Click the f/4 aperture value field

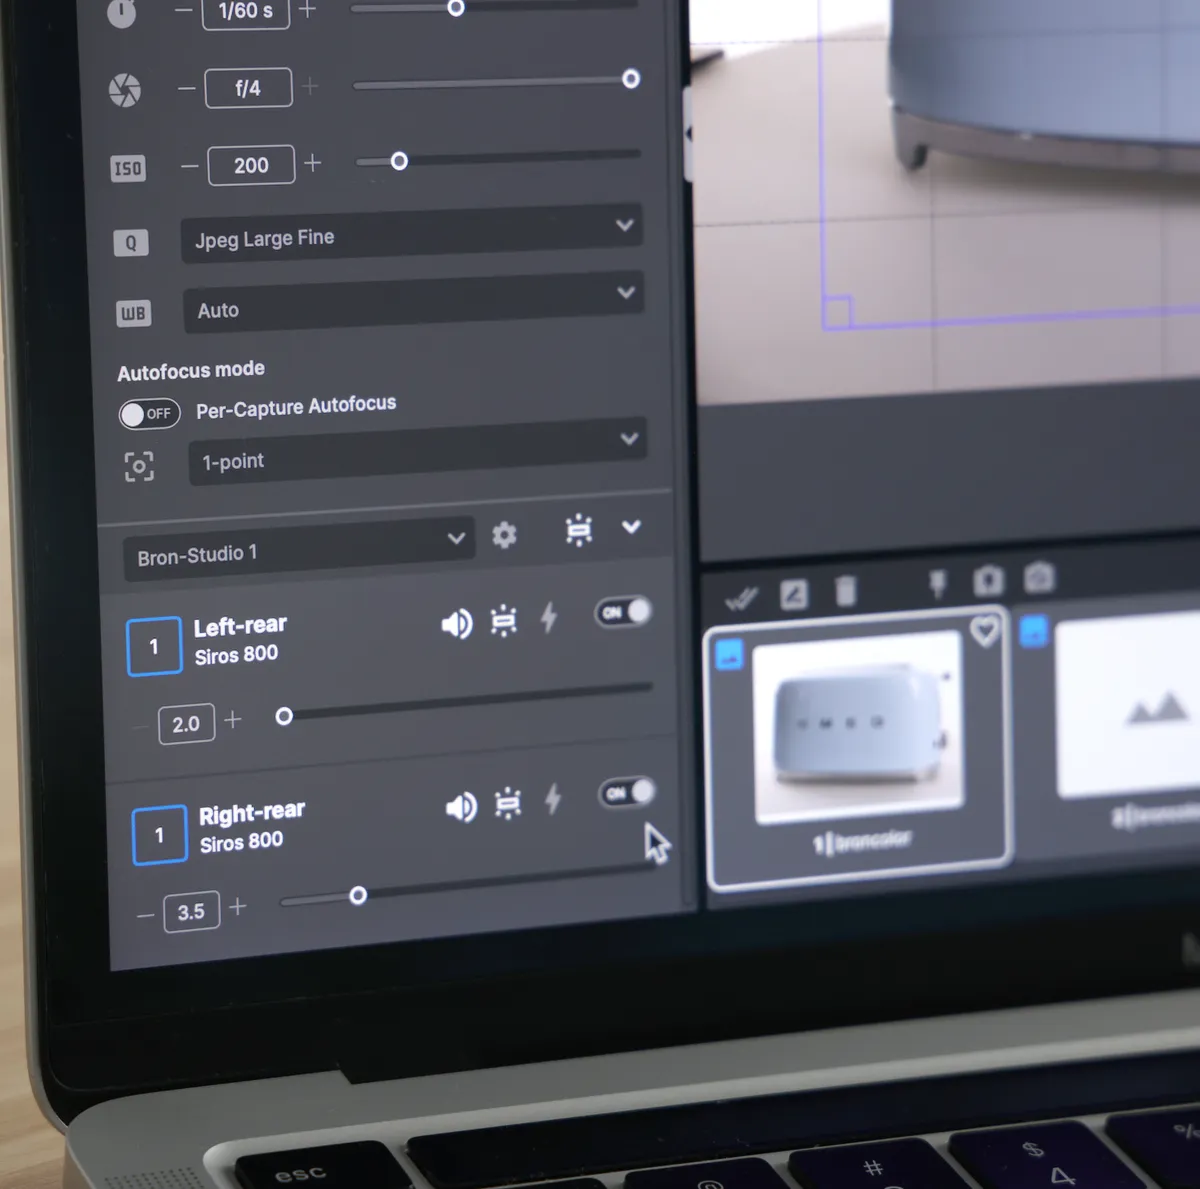tap(249, 88)
